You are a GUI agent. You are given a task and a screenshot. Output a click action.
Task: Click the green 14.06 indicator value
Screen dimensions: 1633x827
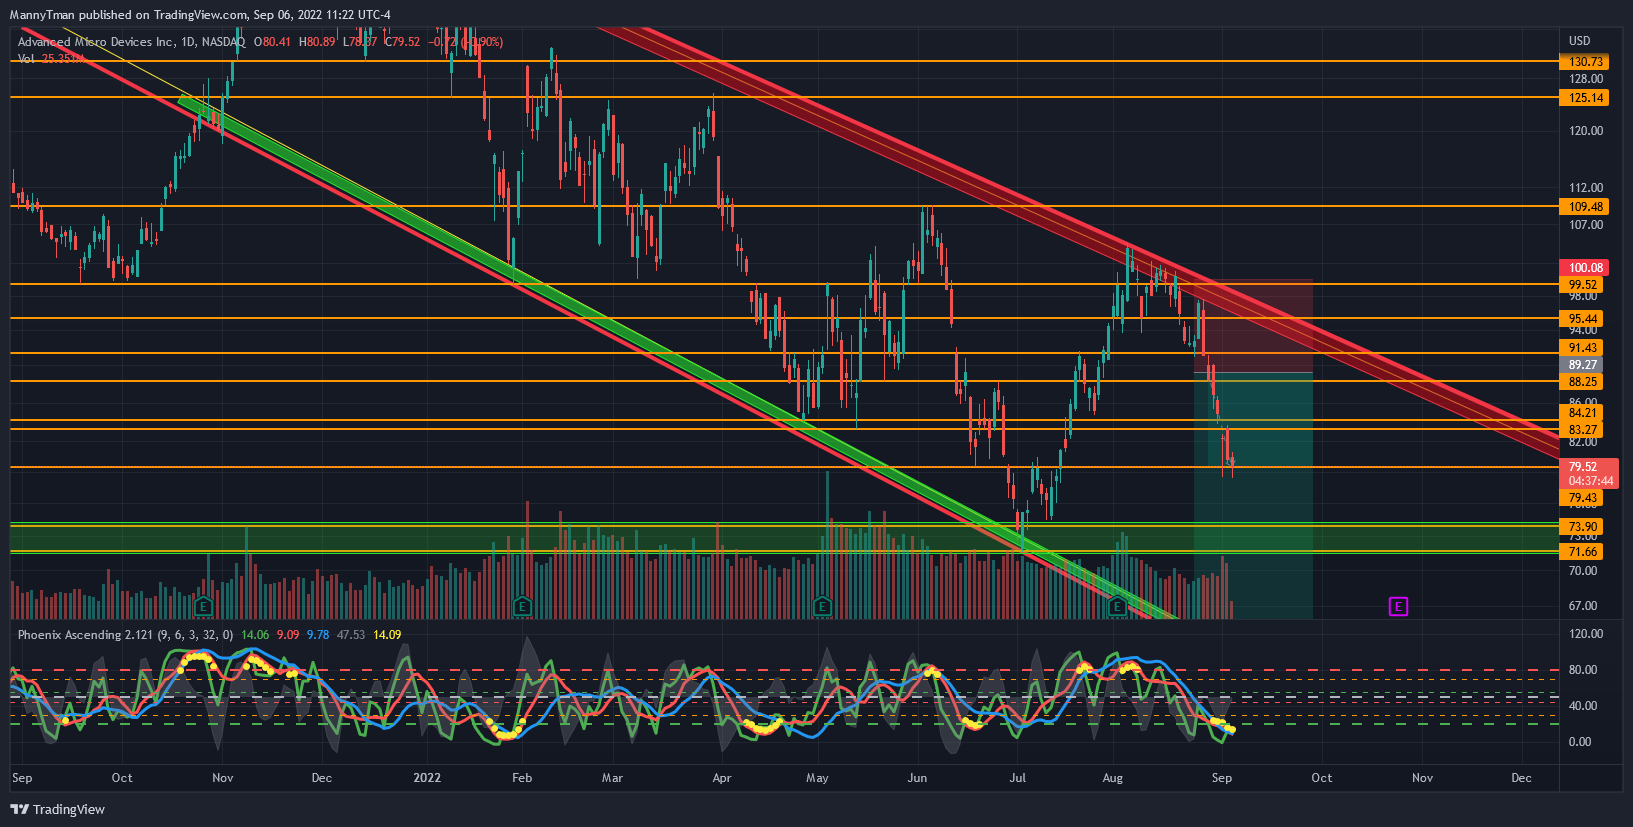tap(255, 635)
